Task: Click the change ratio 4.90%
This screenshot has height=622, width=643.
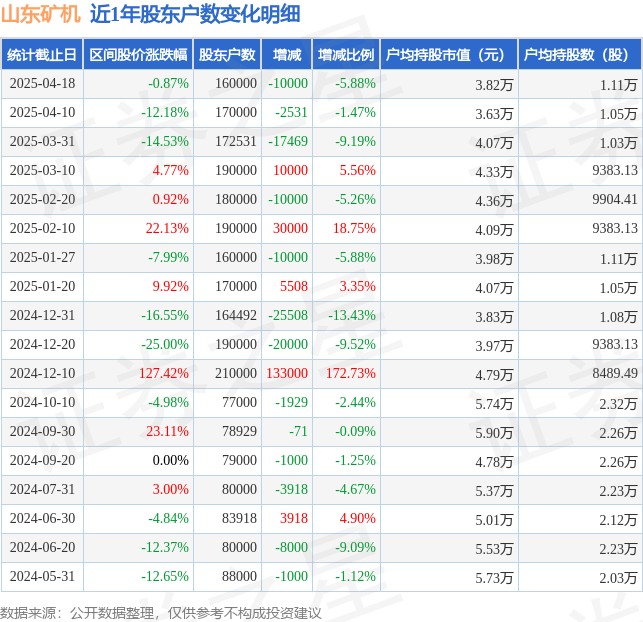Action: 358,518
